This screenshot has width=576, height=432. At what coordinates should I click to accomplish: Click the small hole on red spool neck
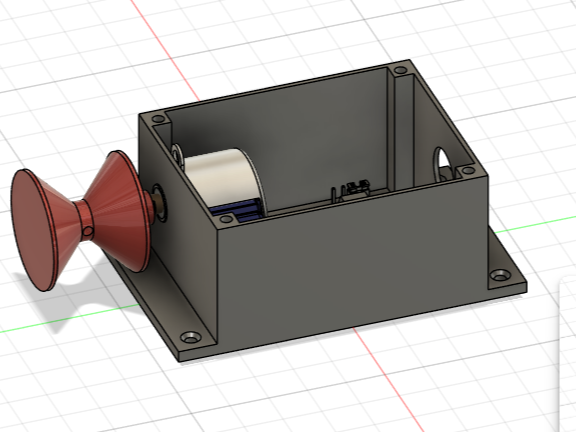point(89,231)
